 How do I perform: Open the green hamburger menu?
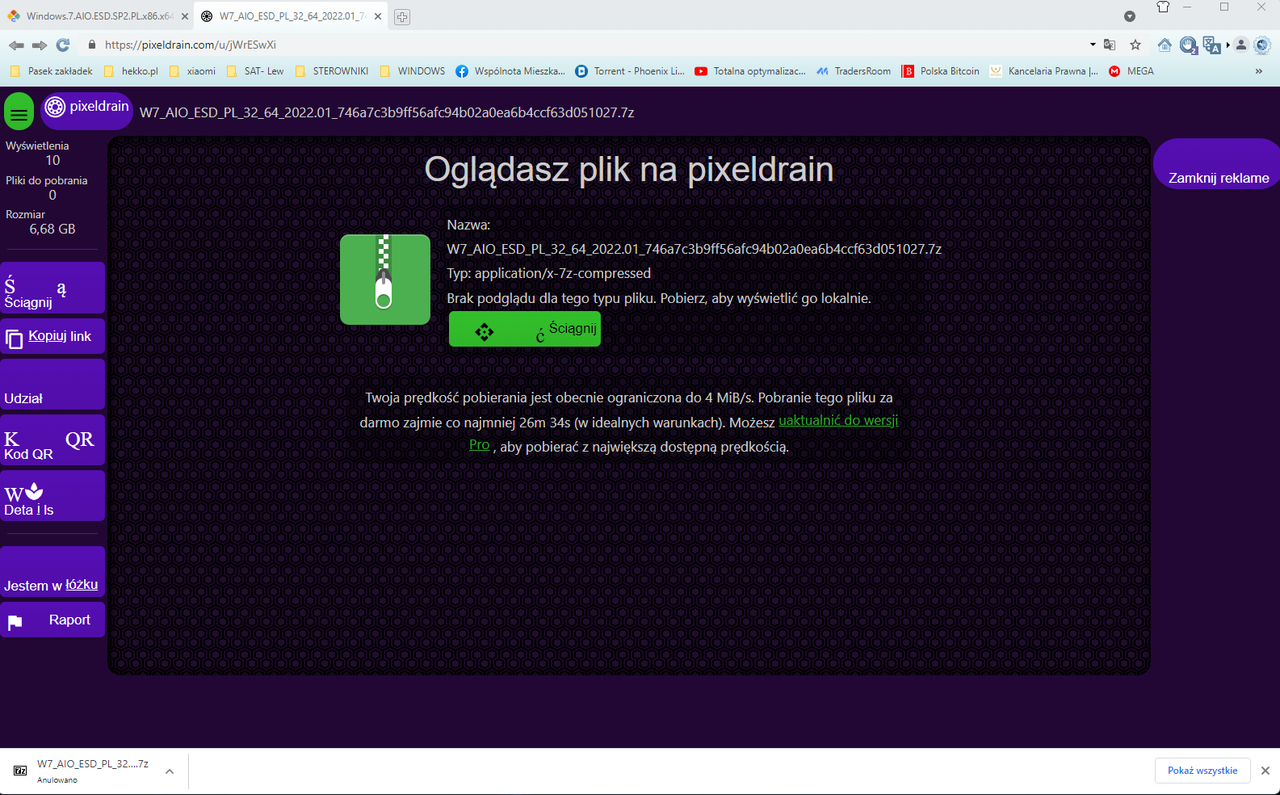[18, 111]
